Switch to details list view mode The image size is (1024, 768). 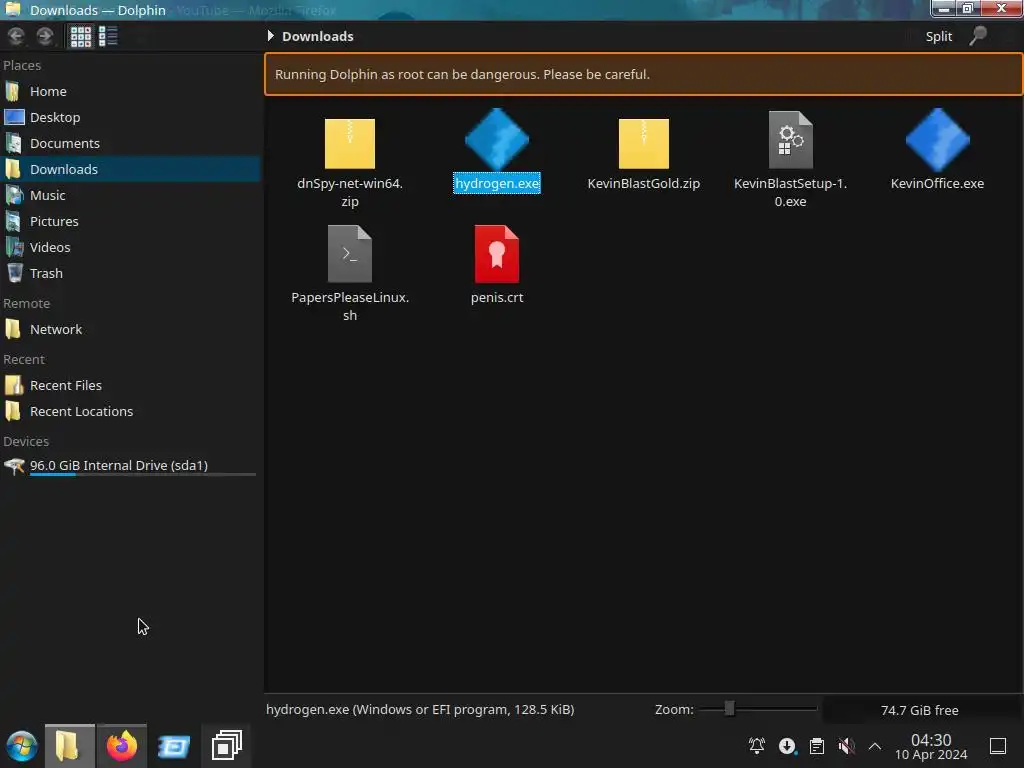[108, 36]
